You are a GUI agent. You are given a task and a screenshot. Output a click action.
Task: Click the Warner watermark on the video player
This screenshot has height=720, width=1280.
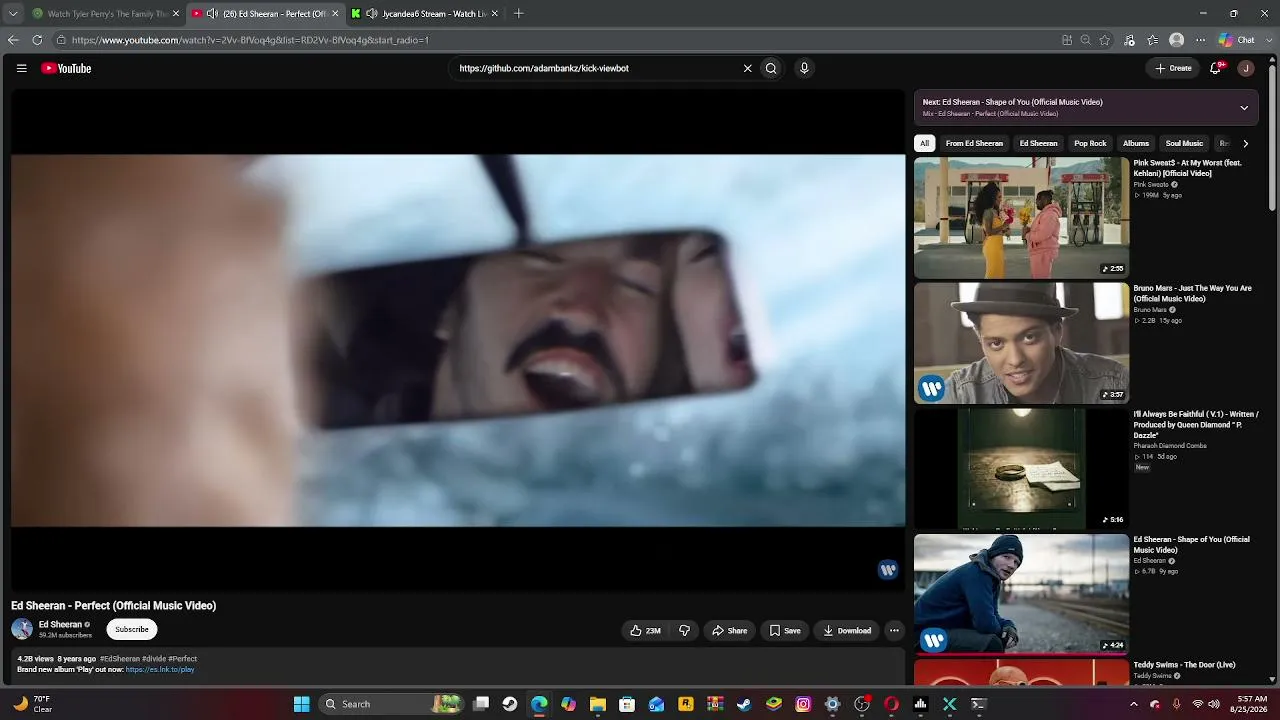pyautogui.click(x=888, y=570)
